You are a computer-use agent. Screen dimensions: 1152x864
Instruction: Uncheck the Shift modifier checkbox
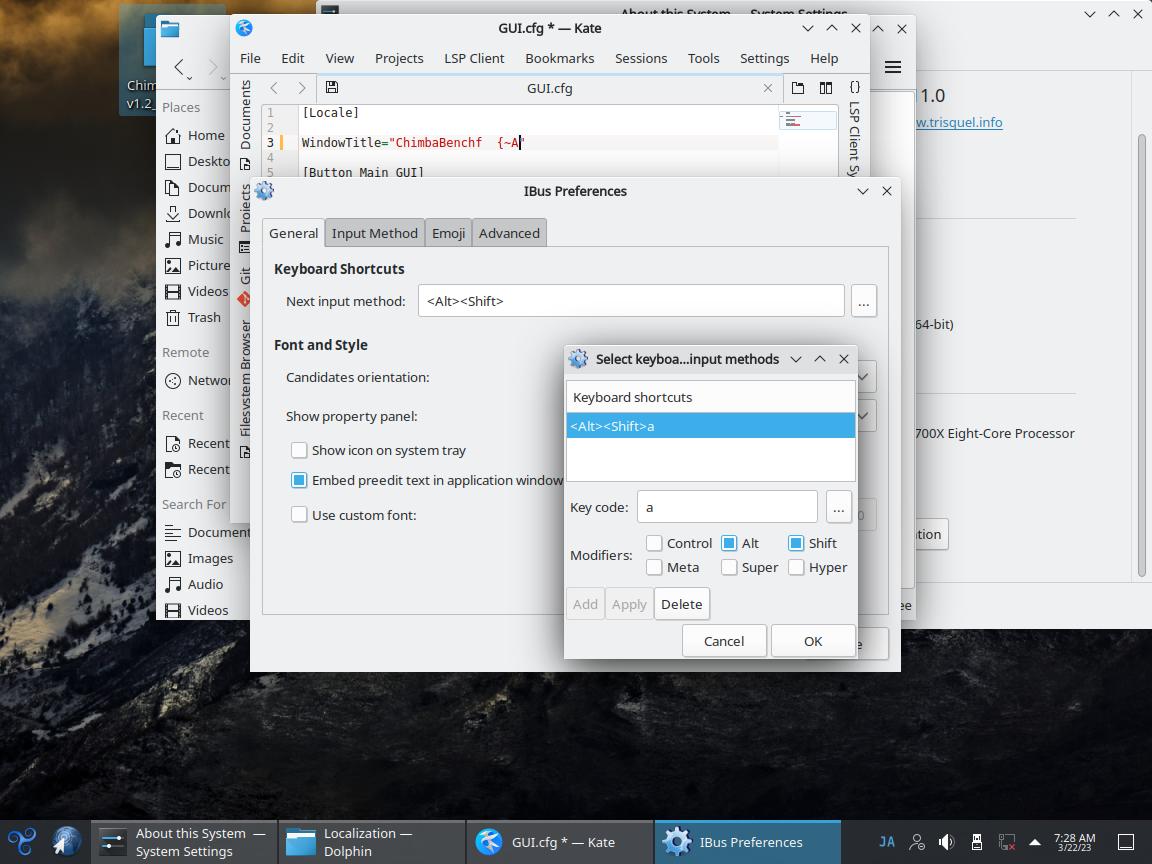796,543
